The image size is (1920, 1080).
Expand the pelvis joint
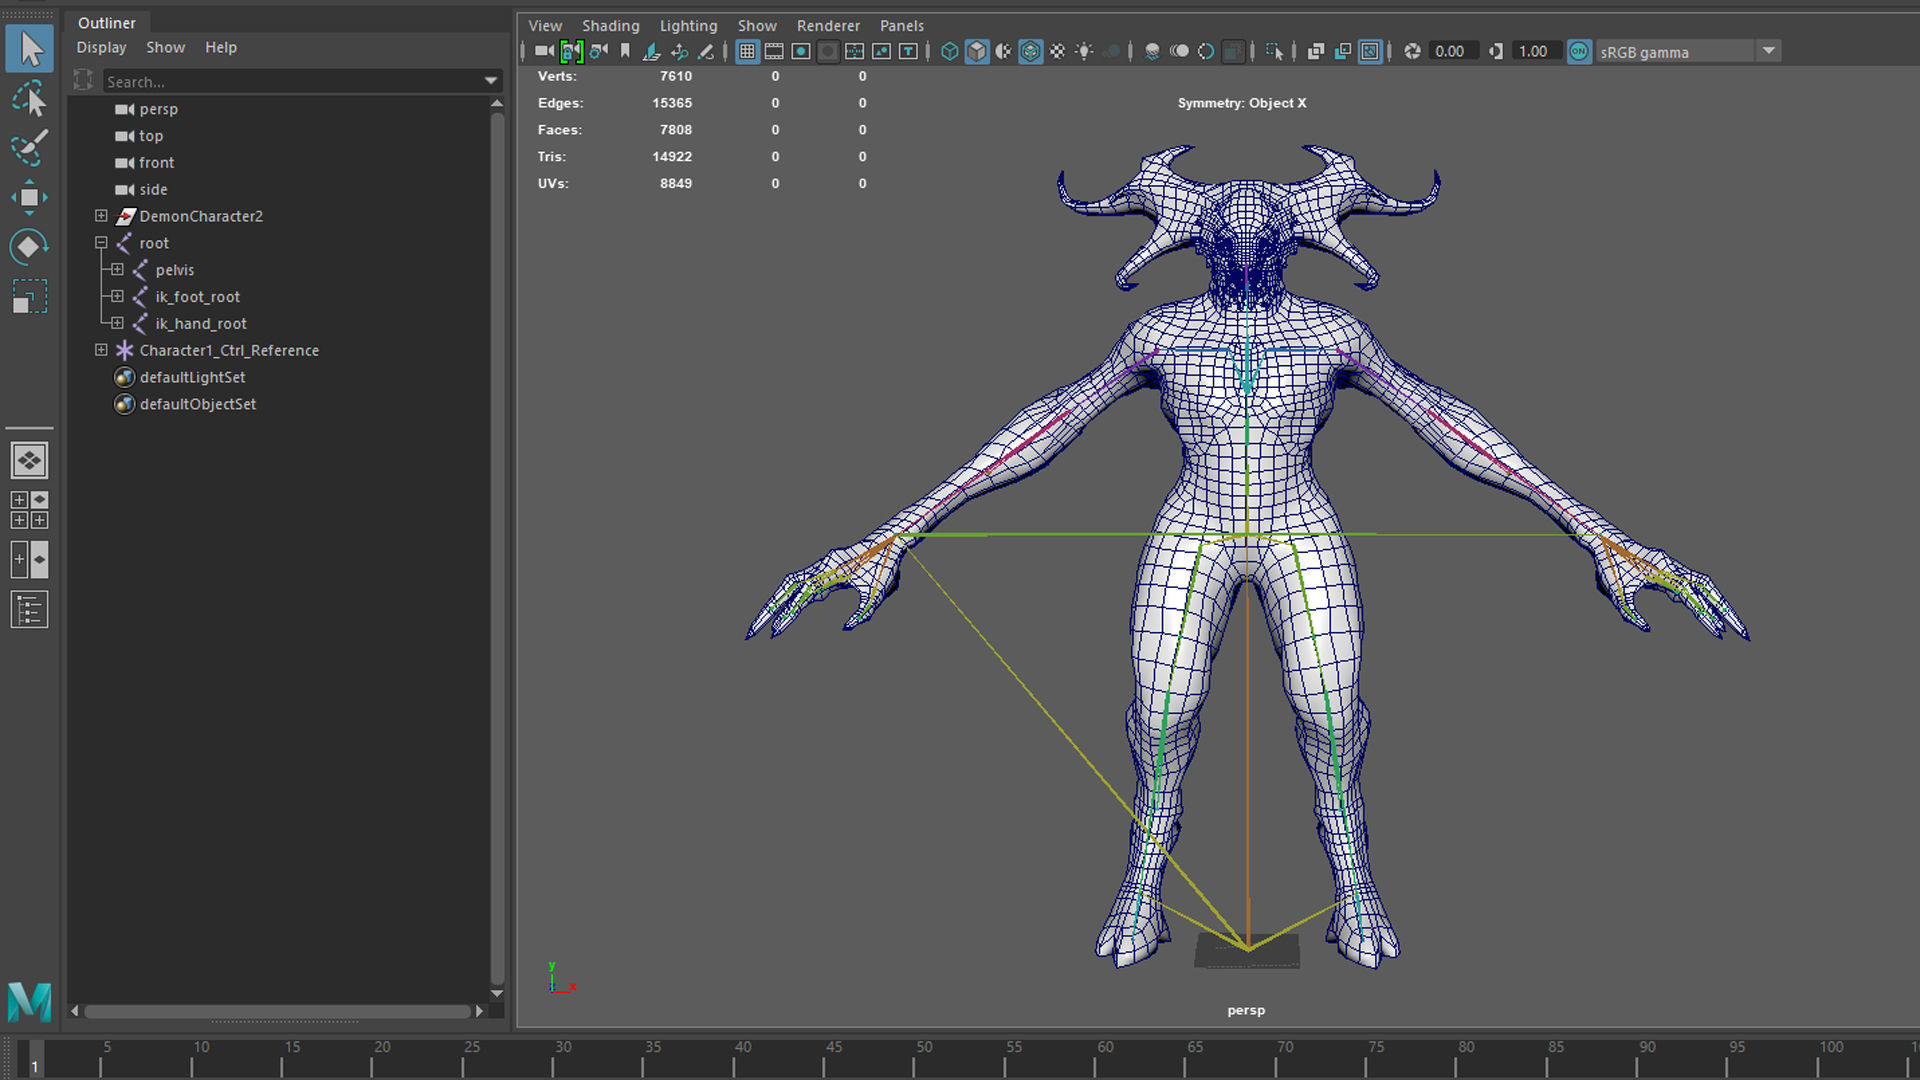[x=117, y=270]
